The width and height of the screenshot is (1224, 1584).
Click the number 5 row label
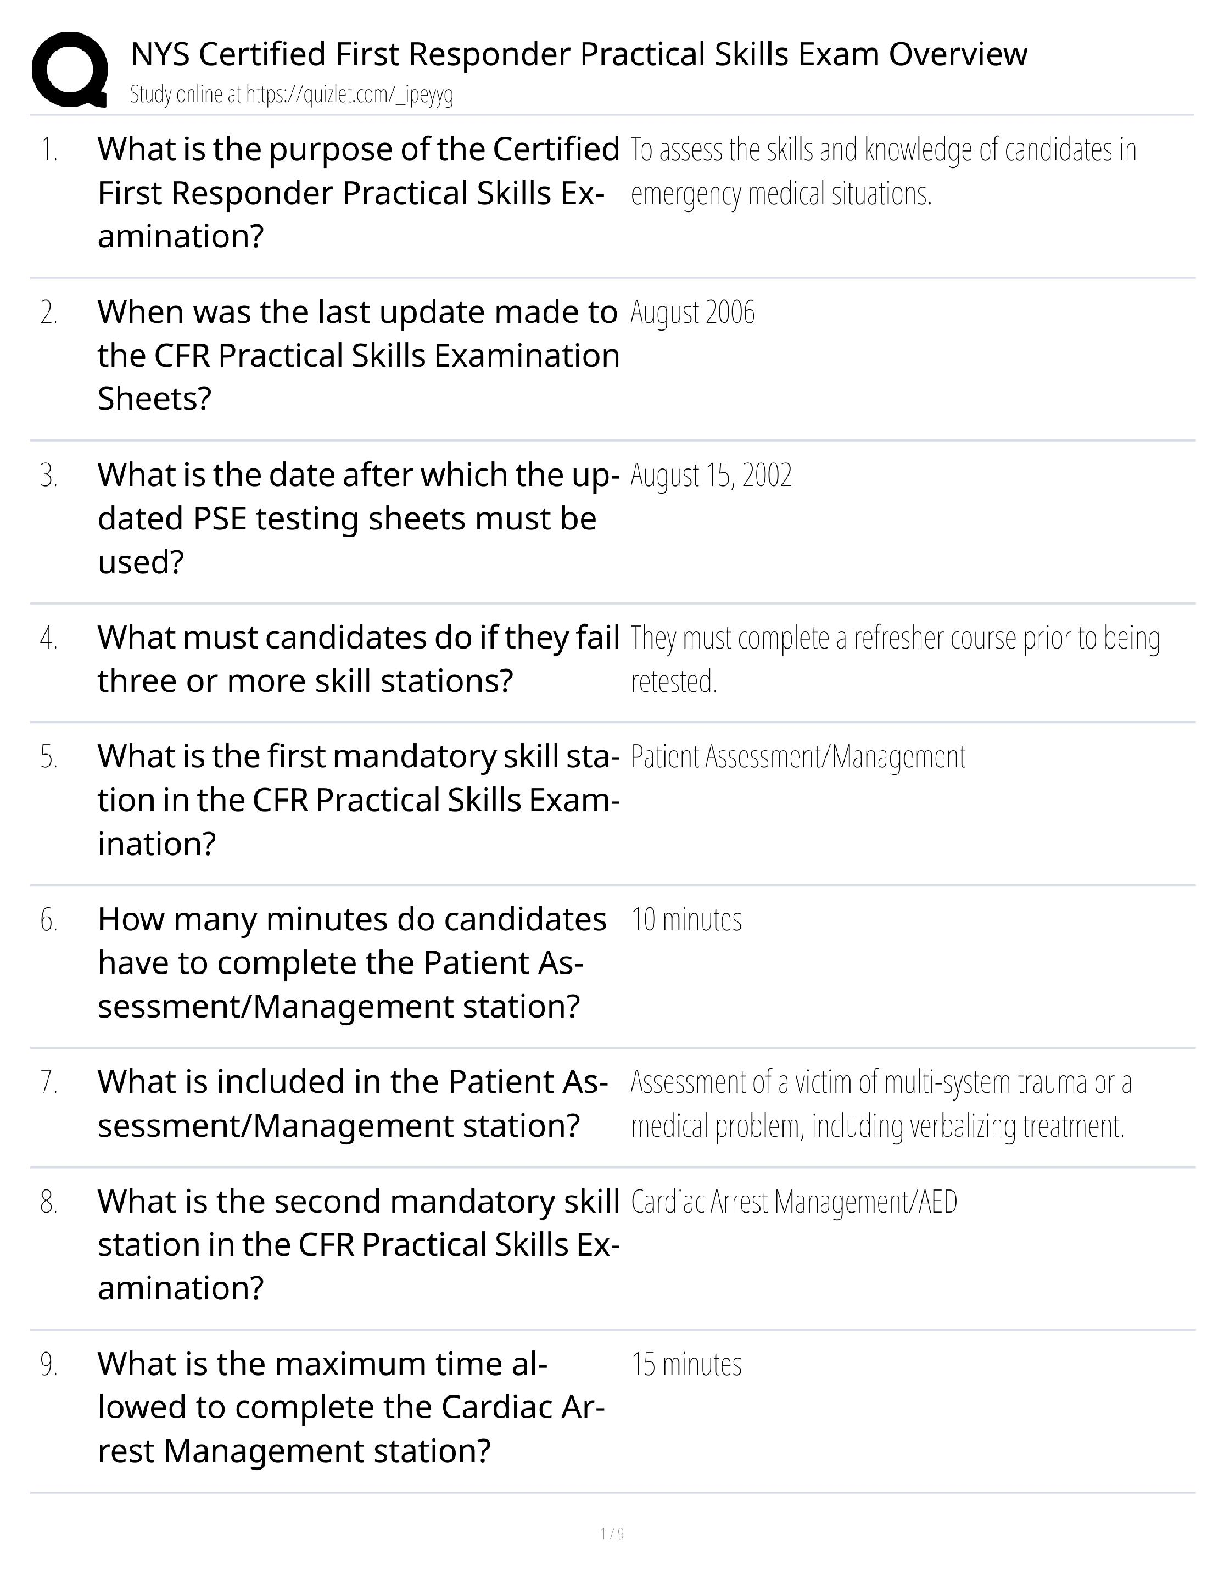click(x=49, y=757)
